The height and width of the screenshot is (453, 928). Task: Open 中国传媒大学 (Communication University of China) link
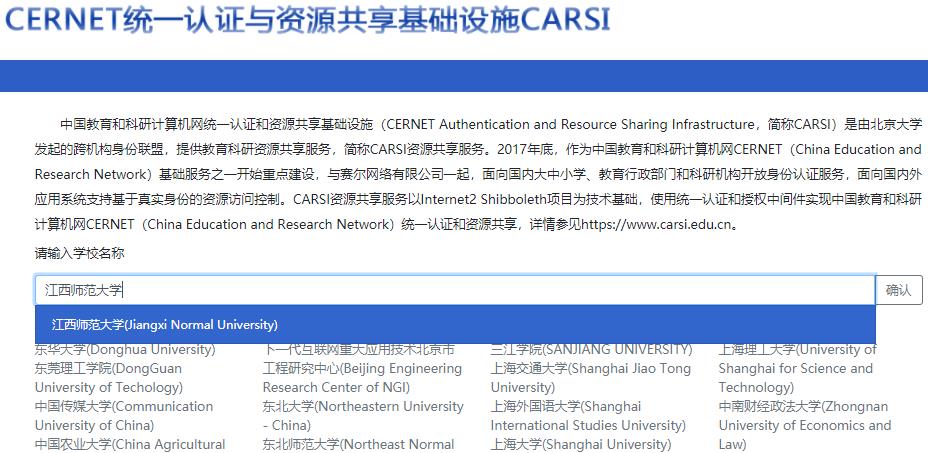(124, 416)
